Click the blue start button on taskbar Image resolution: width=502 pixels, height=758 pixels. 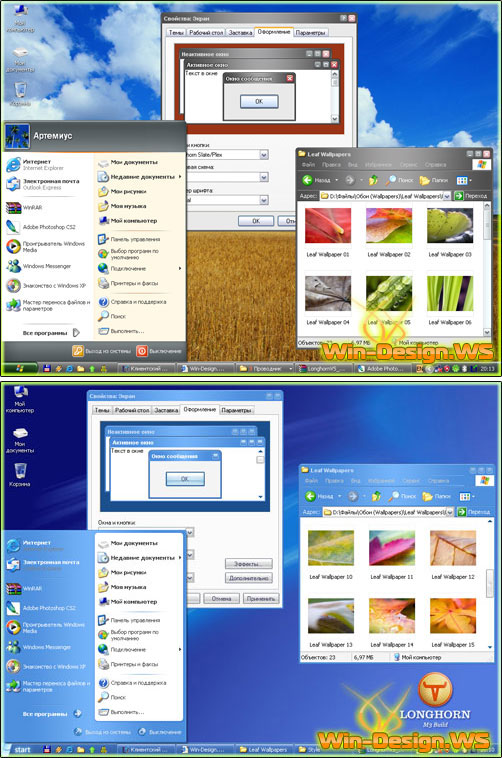point(18,750)
